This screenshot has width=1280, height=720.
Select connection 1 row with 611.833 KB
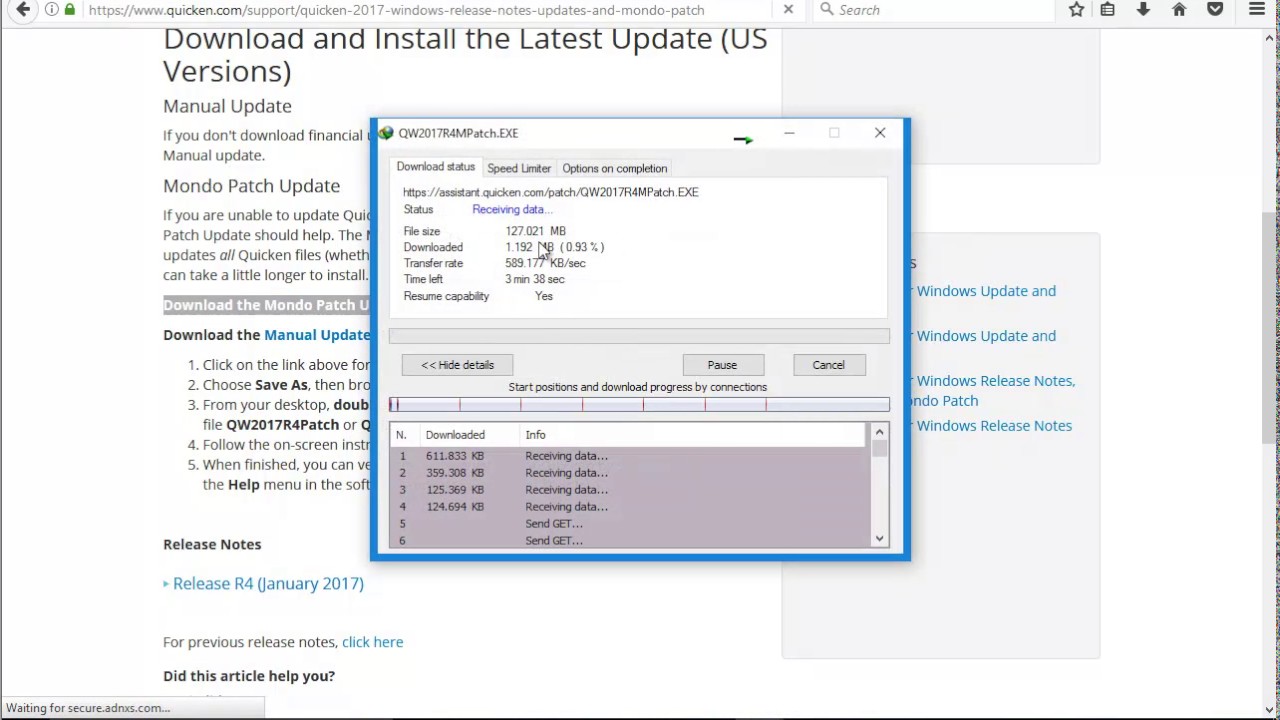coord(630,456)
